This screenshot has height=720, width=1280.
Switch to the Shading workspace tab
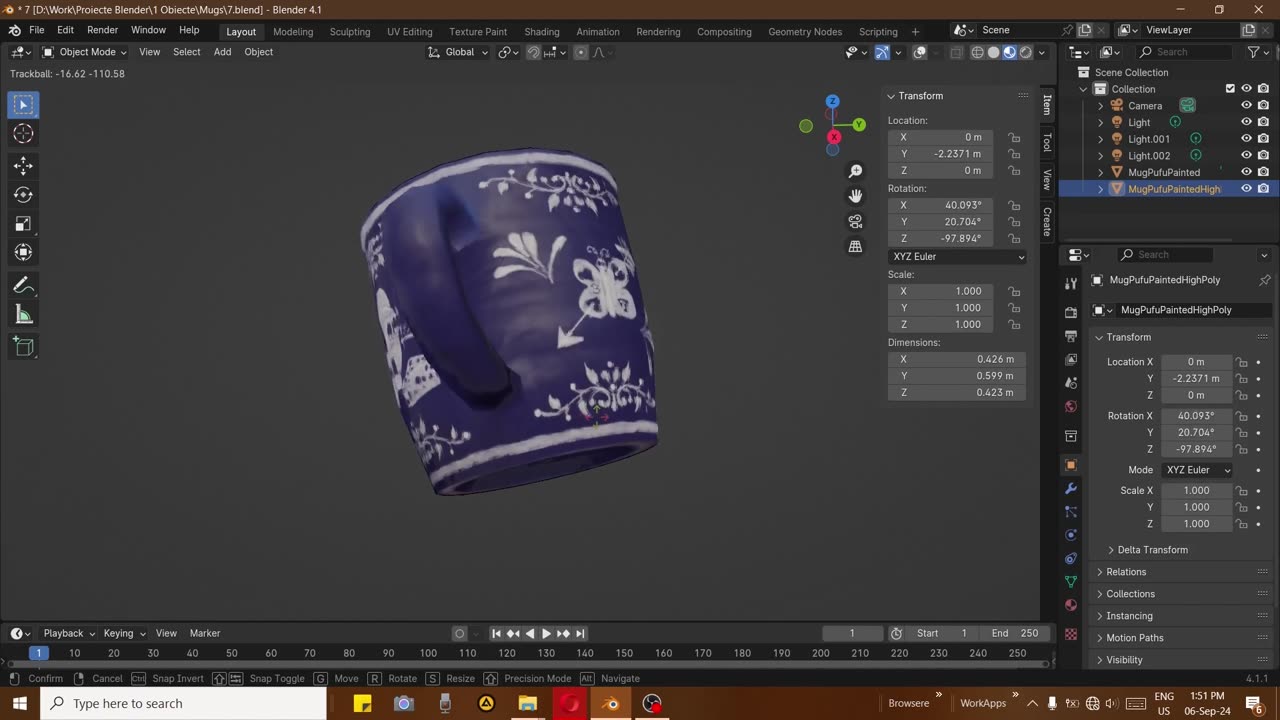click(x=542, y=31)
